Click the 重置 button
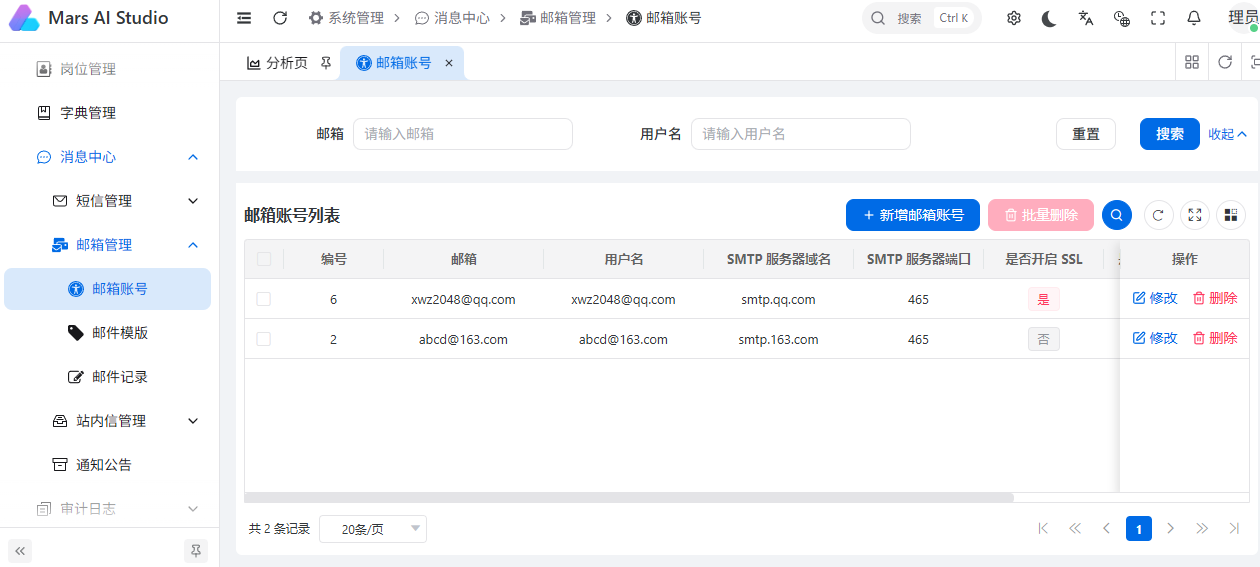 click(x=1086, y=134)
